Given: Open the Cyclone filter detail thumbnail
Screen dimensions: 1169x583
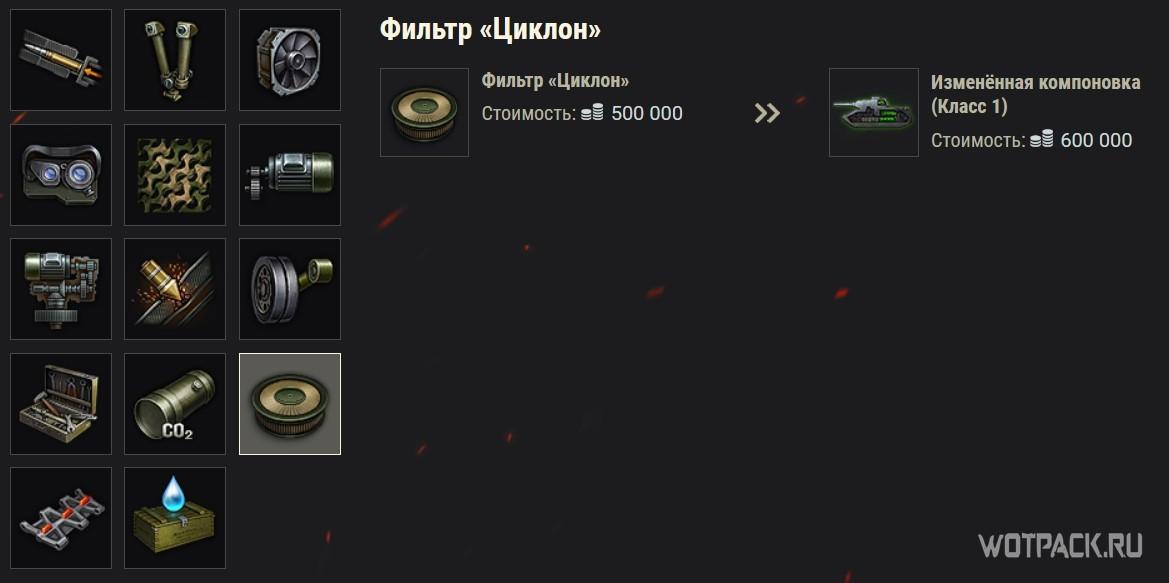Looking at the screenshot, I should point(424,113).
